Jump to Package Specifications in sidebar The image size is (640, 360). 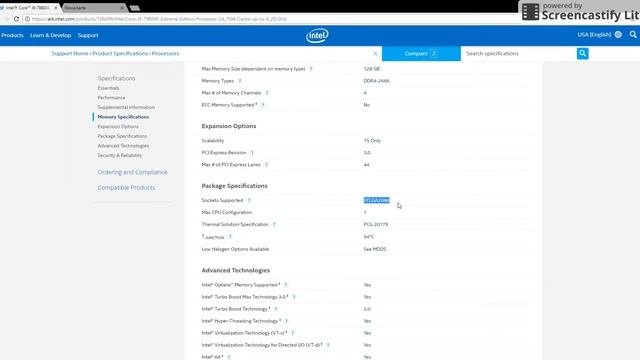tap(122, 136)
